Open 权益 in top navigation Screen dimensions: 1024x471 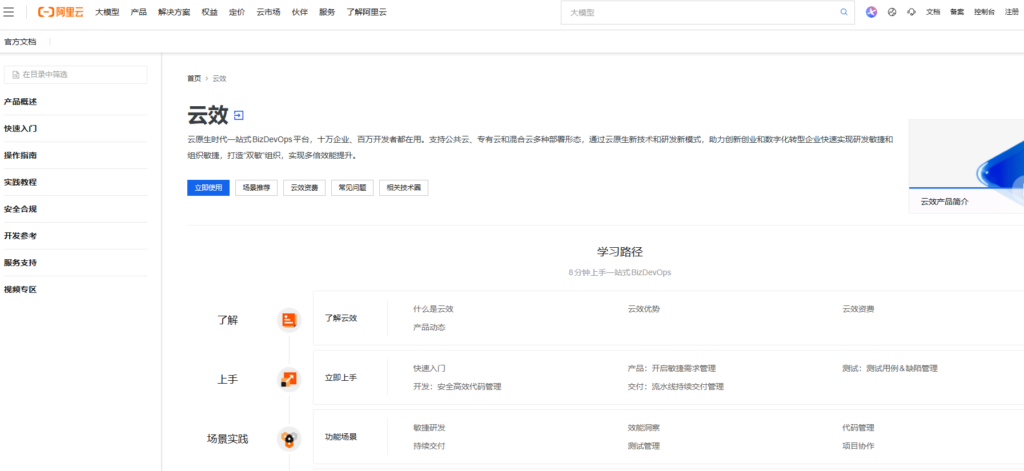pyautogui.click(x=210, y=12)
